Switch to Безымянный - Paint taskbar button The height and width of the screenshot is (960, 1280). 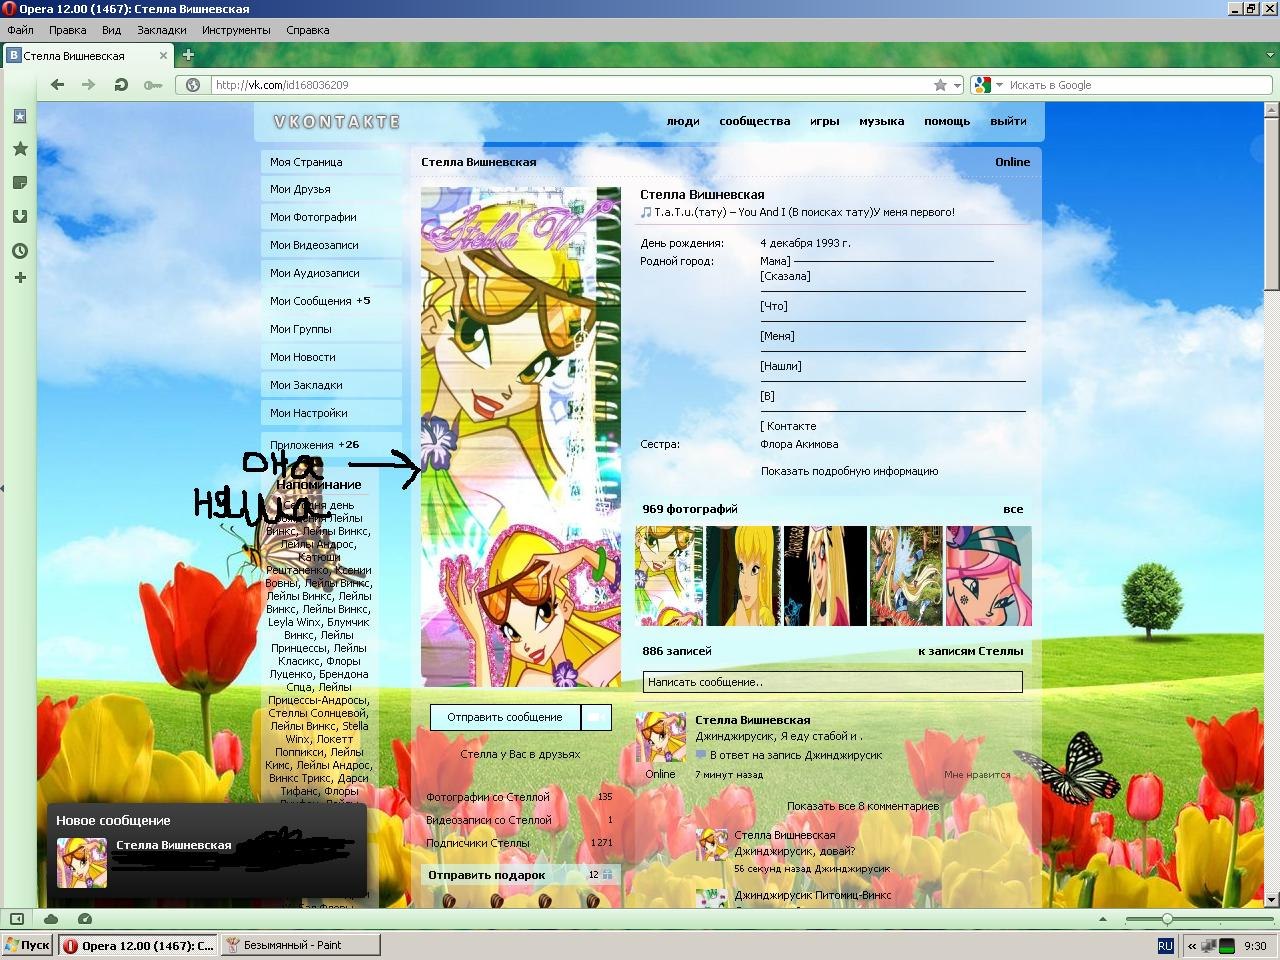[x=300, y=945]
